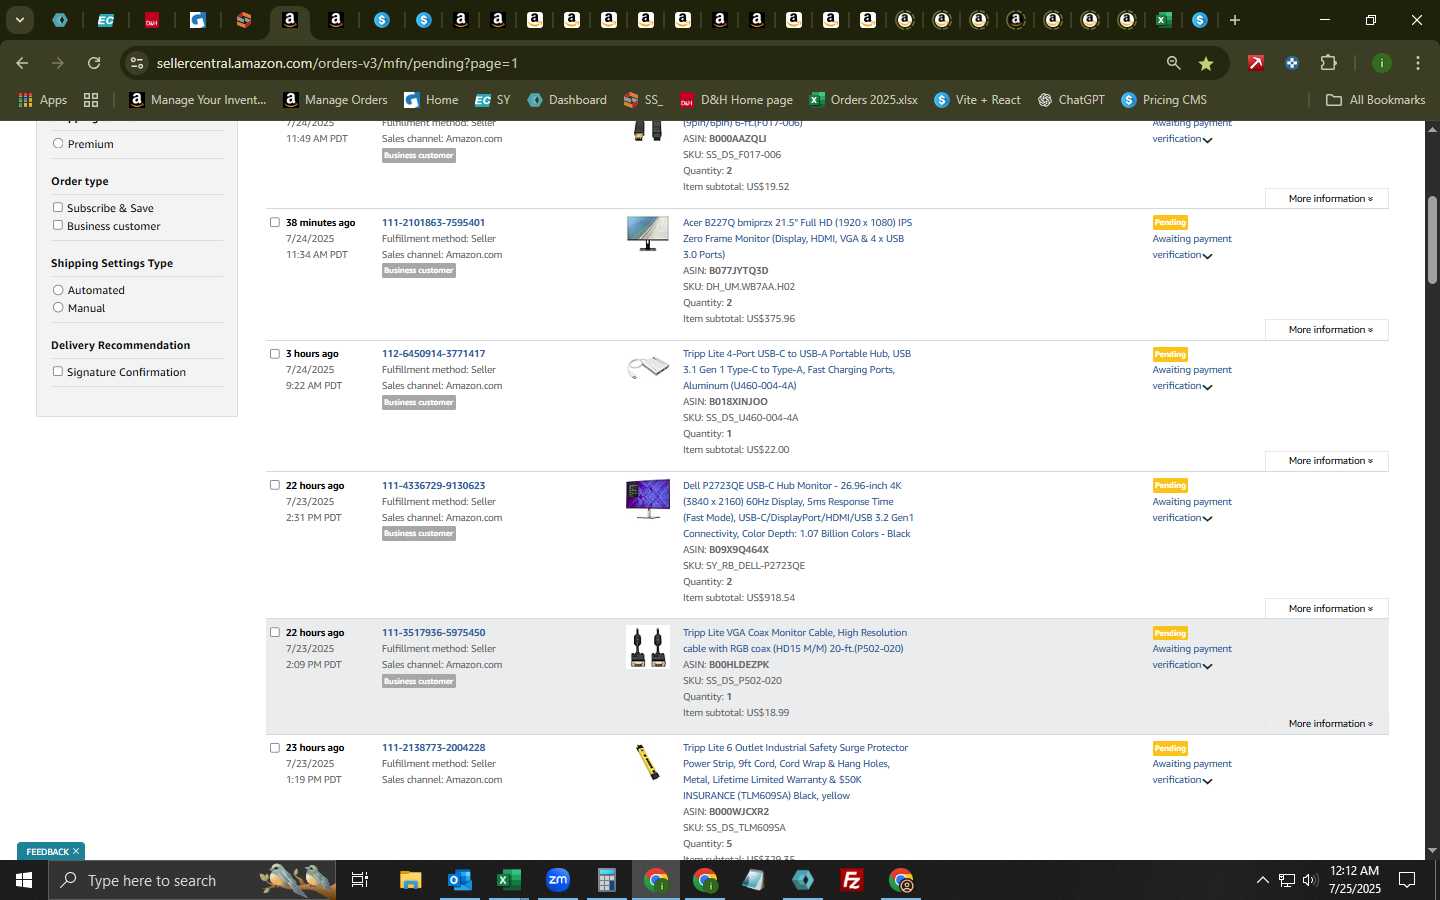Select order 111-3517936-5975450 checkbox
This screenshot has width=1440, height=900.
coord(275,632)
